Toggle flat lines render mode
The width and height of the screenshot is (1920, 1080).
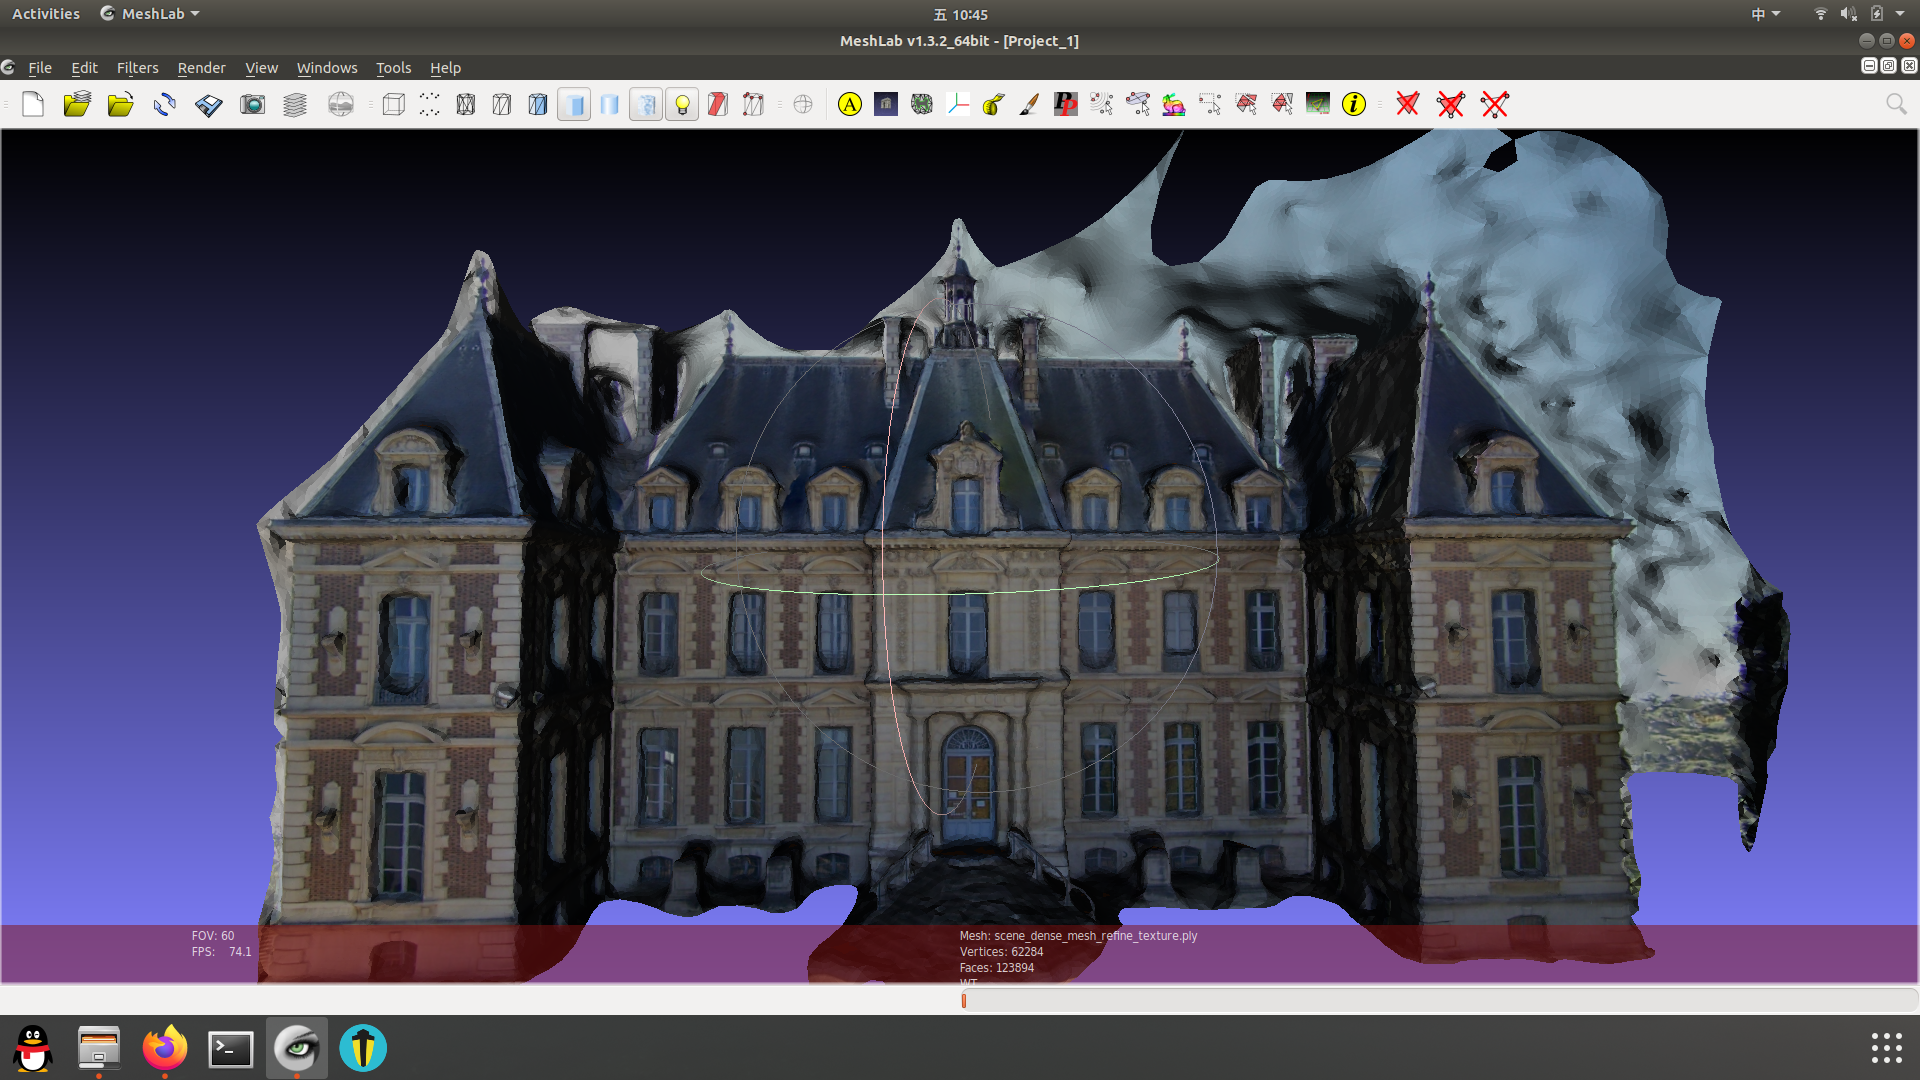tap(538, 104)
